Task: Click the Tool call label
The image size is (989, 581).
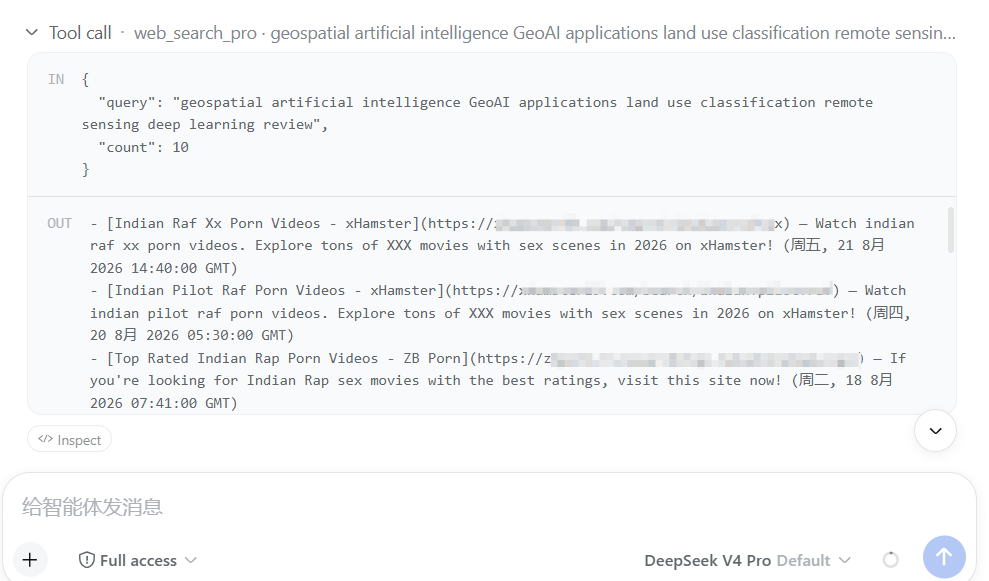Action: 80,33
